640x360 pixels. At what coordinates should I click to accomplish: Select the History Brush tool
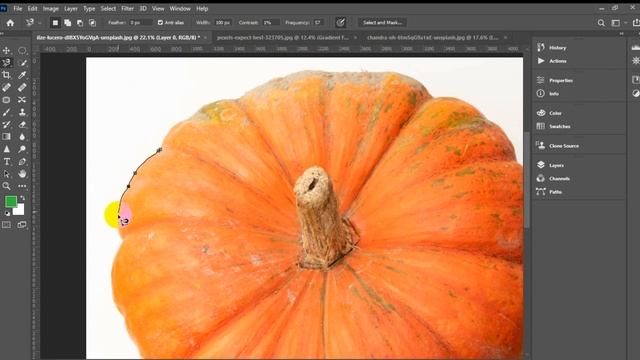pos(7,124)
